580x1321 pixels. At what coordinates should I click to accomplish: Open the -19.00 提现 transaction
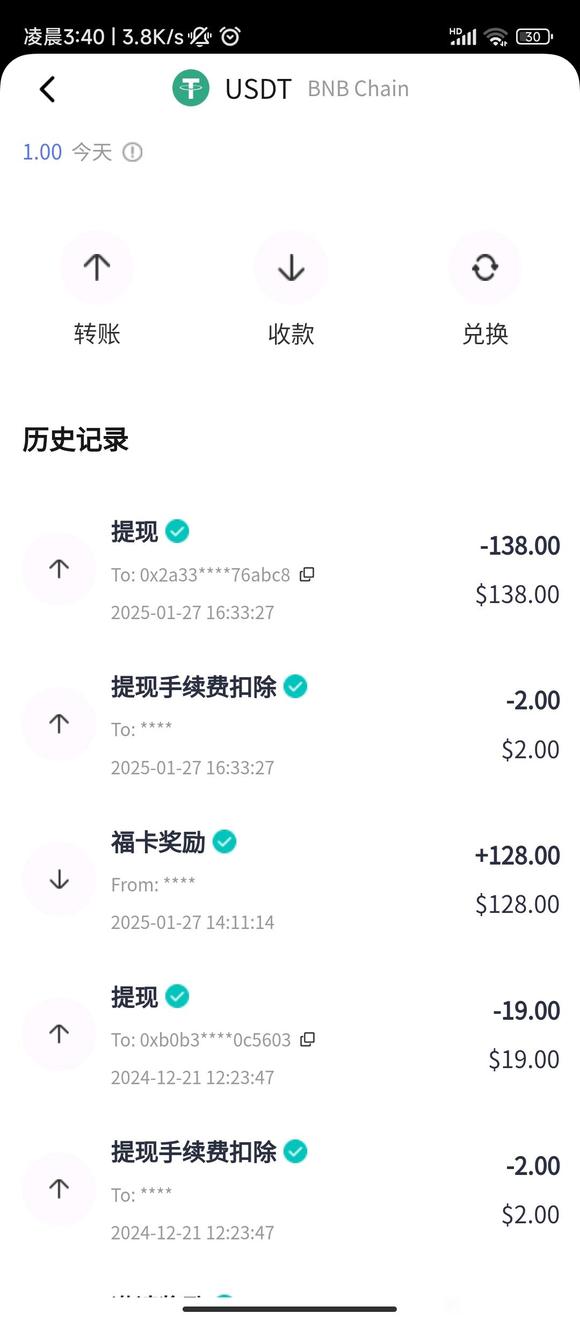coord(290,1035)
